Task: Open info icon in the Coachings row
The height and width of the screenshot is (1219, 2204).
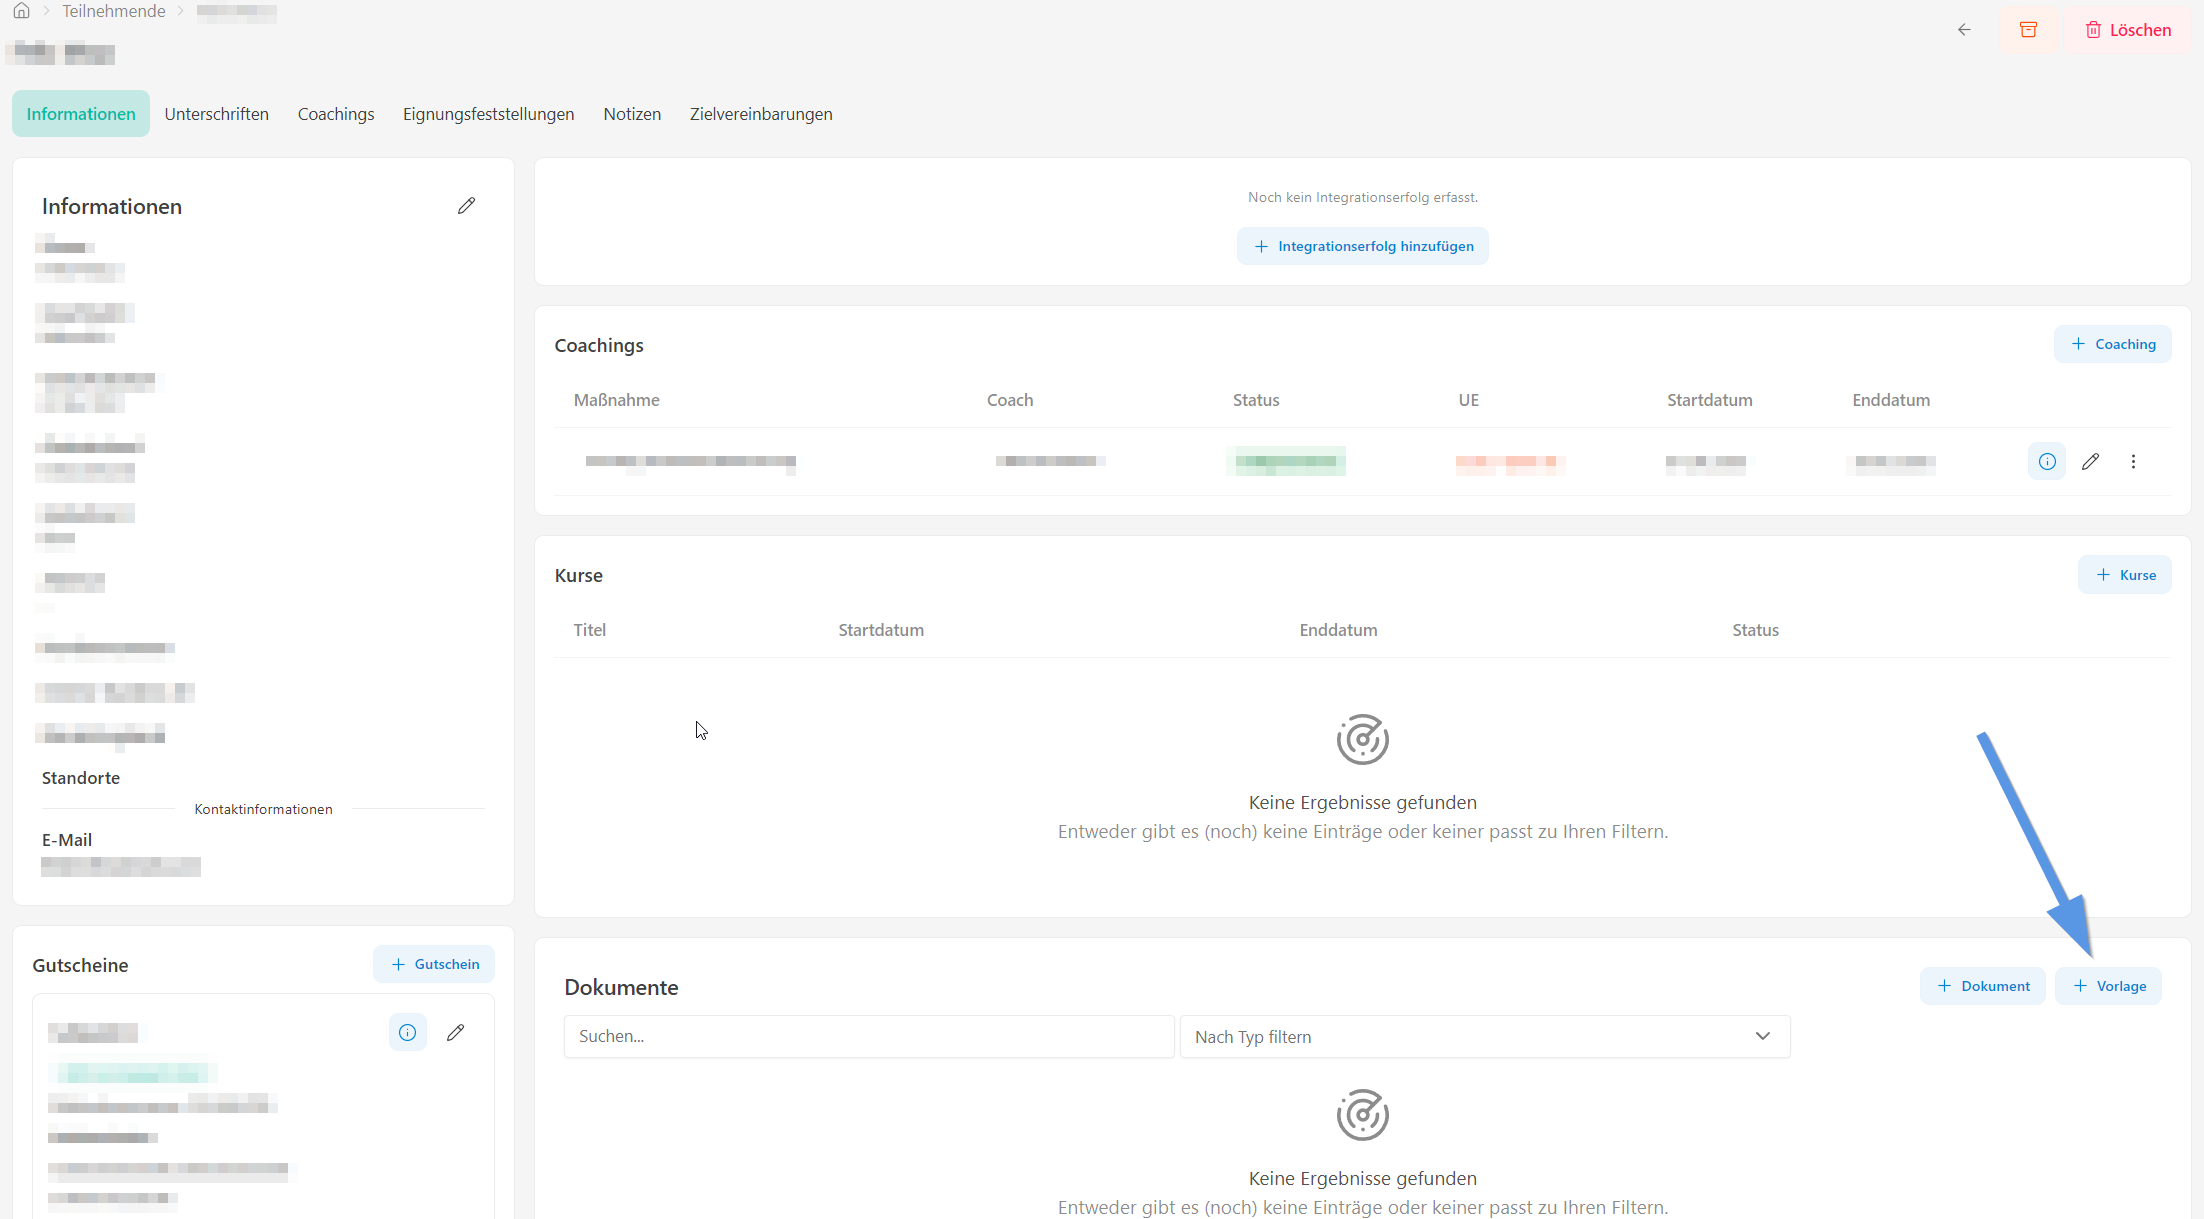Action: click(x=2047, y=462)
